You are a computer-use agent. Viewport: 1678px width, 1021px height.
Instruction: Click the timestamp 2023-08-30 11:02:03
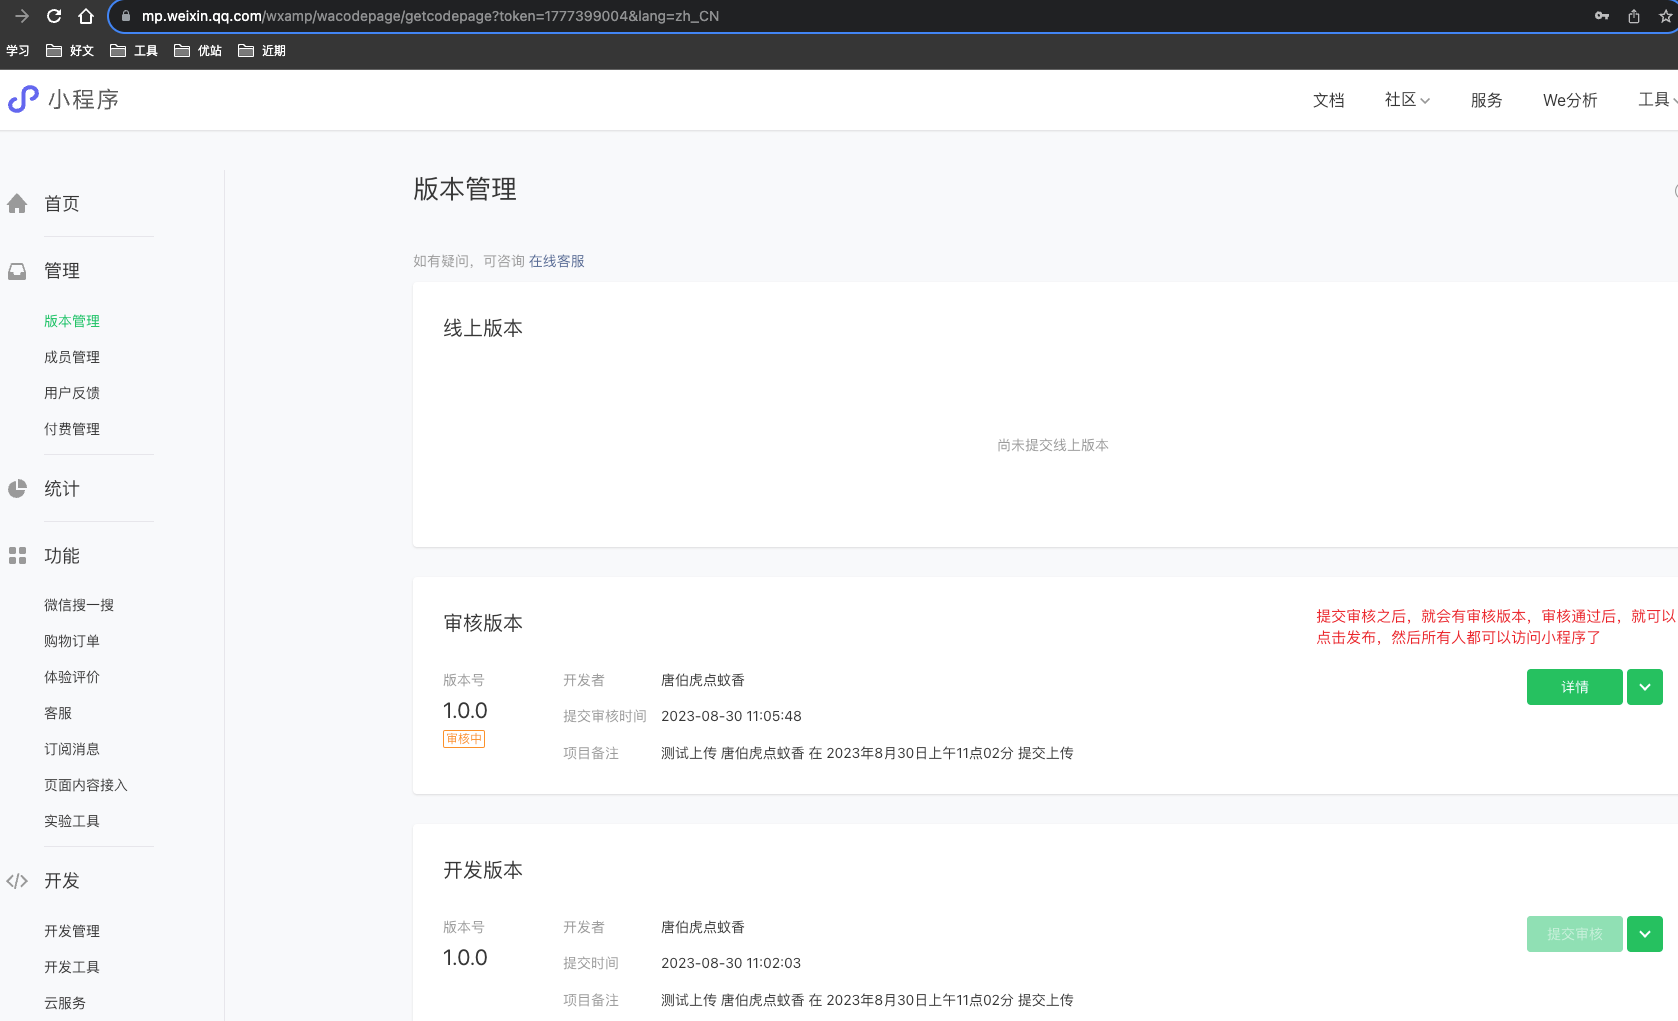pyautogui.click(x=731, y=963)
